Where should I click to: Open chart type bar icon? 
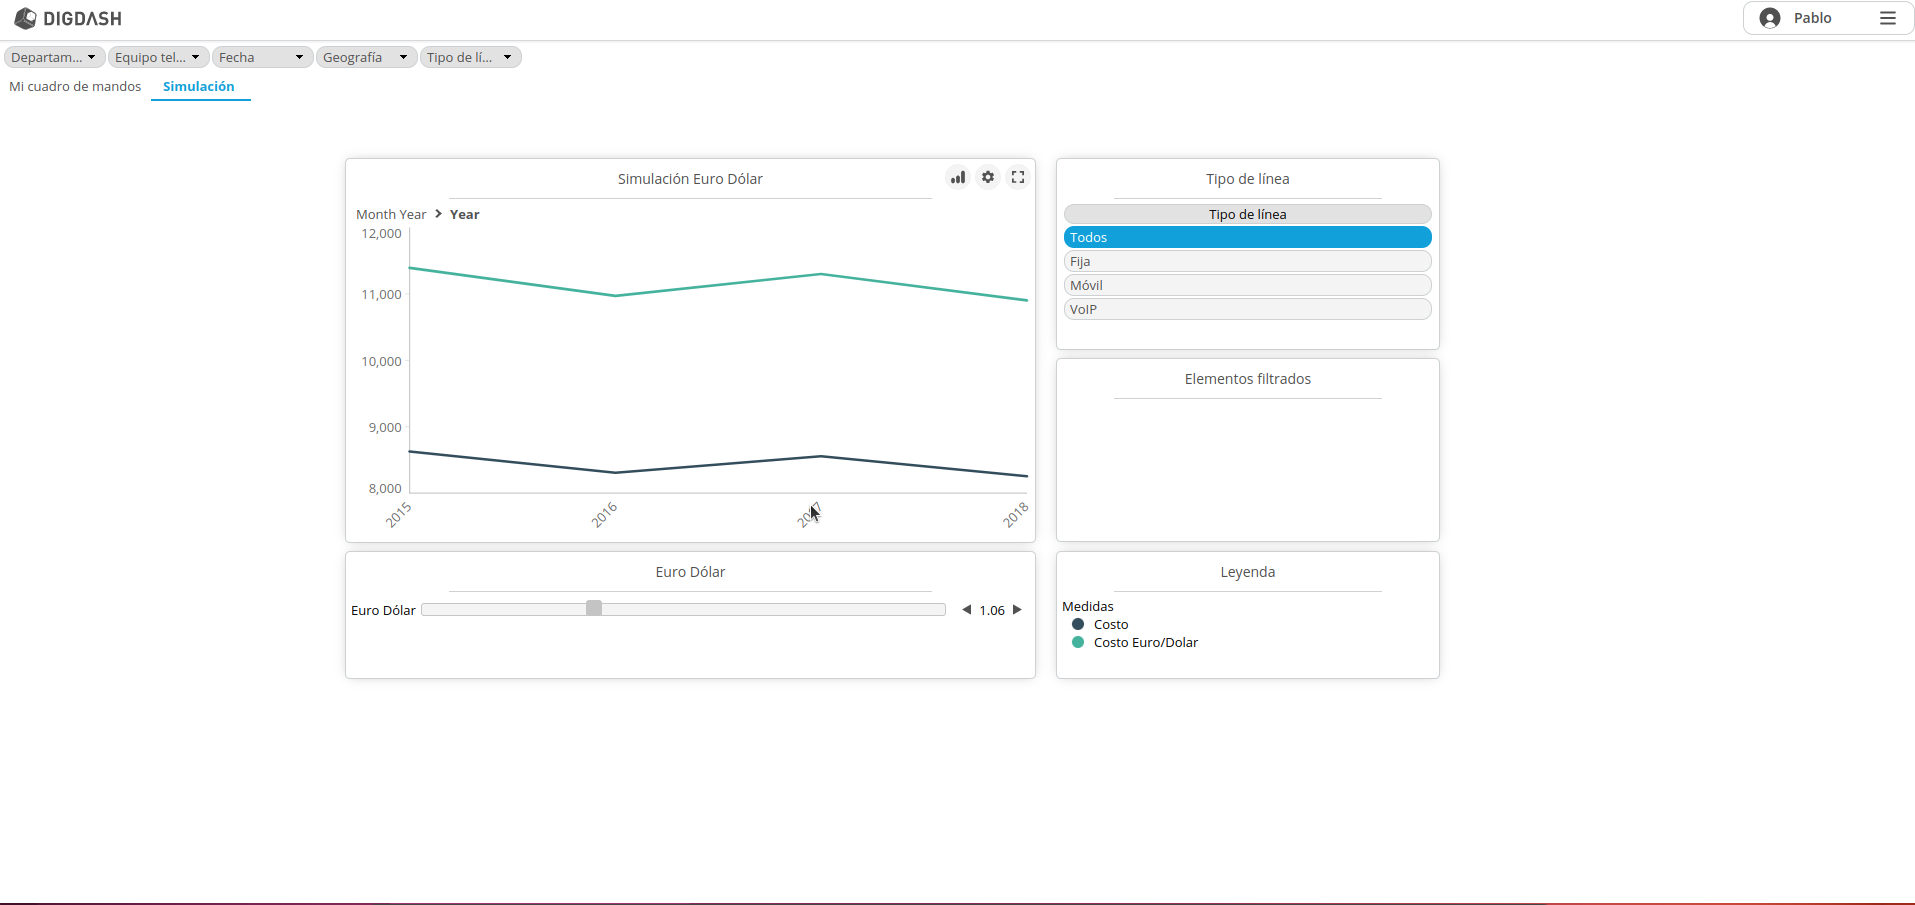point(958,177)
